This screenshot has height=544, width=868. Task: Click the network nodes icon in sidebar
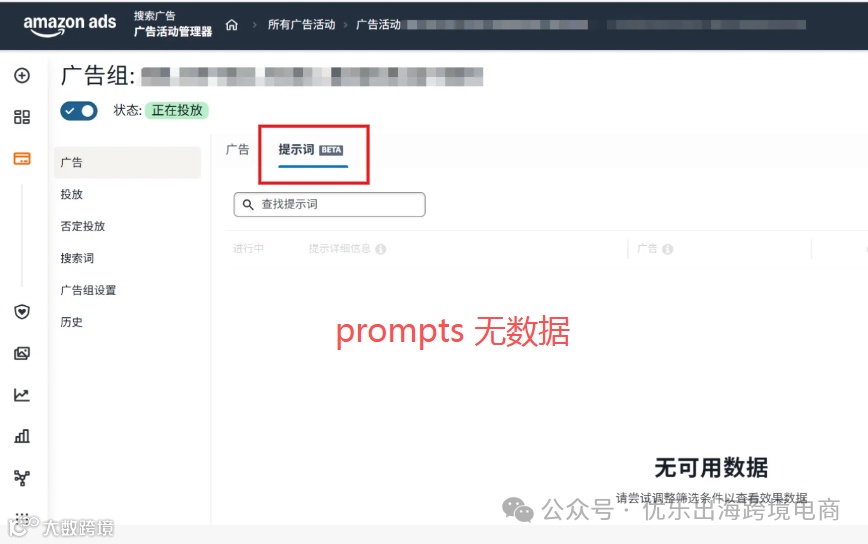click(22, 478)
